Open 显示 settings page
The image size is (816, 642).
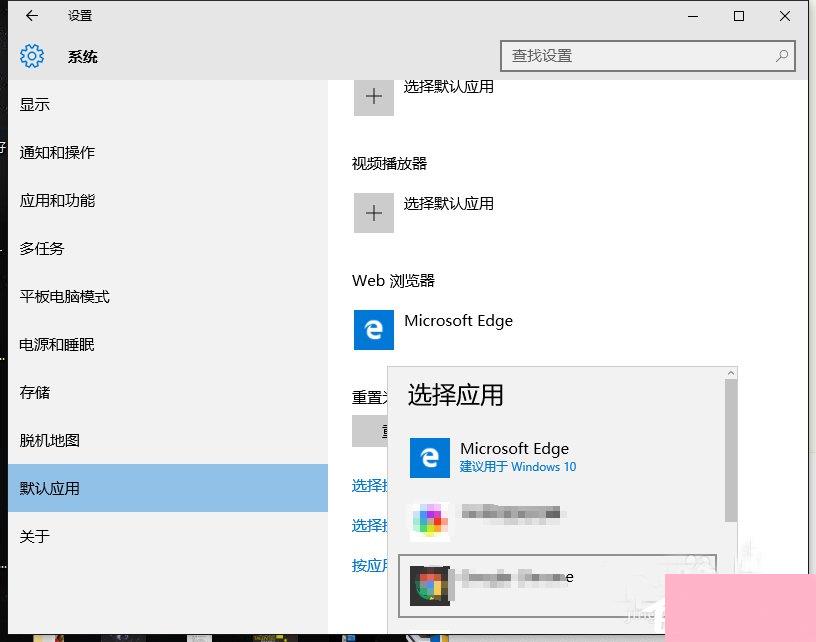tap(168, 105)
